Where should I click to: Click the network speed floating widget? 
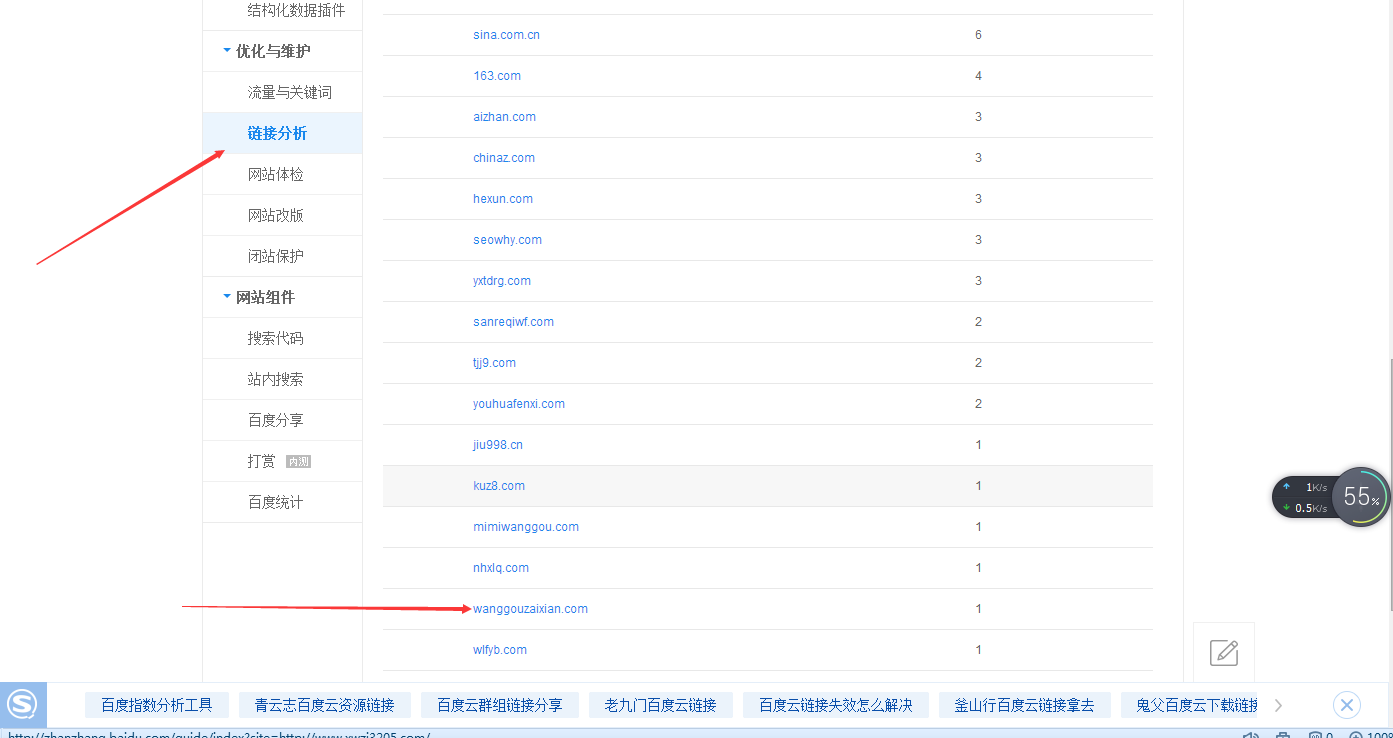click(x=1305, y=497)
